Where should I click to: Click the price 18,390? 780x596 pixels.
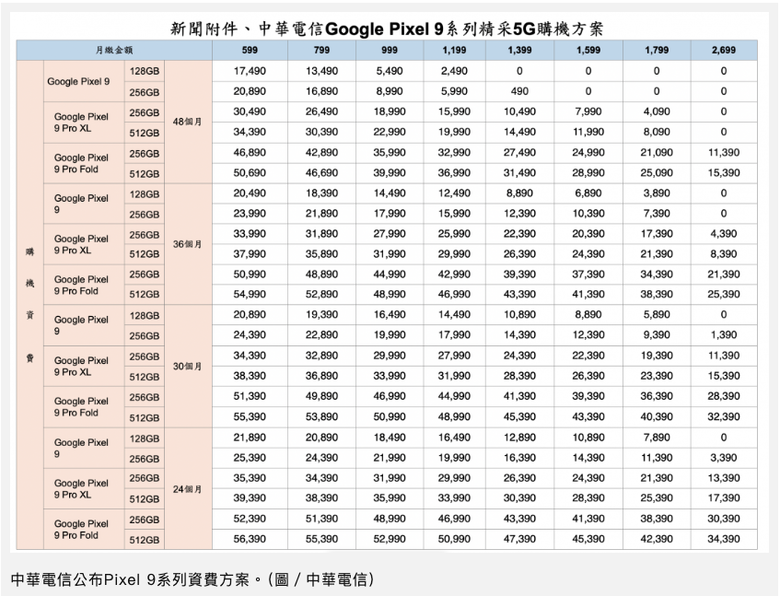pos(321,193)
